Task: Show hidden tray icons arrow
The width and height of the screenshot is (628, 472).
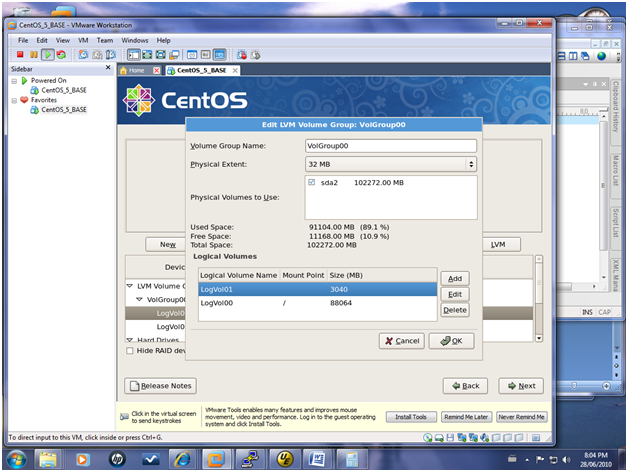Action: 527,460
